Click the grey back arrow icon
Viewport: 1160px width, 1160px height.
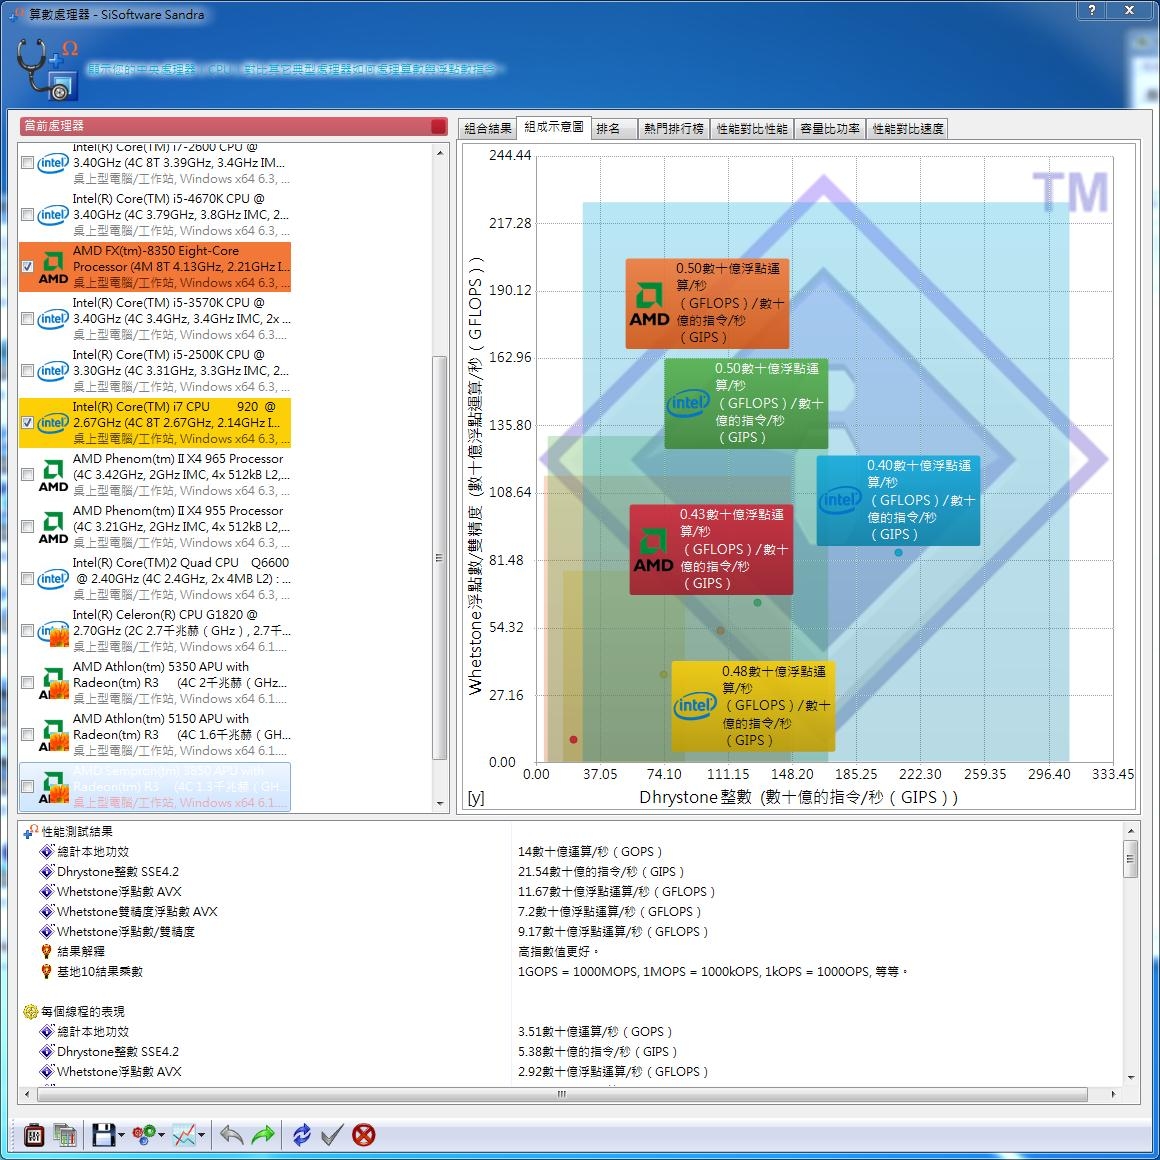point(232,1134)
